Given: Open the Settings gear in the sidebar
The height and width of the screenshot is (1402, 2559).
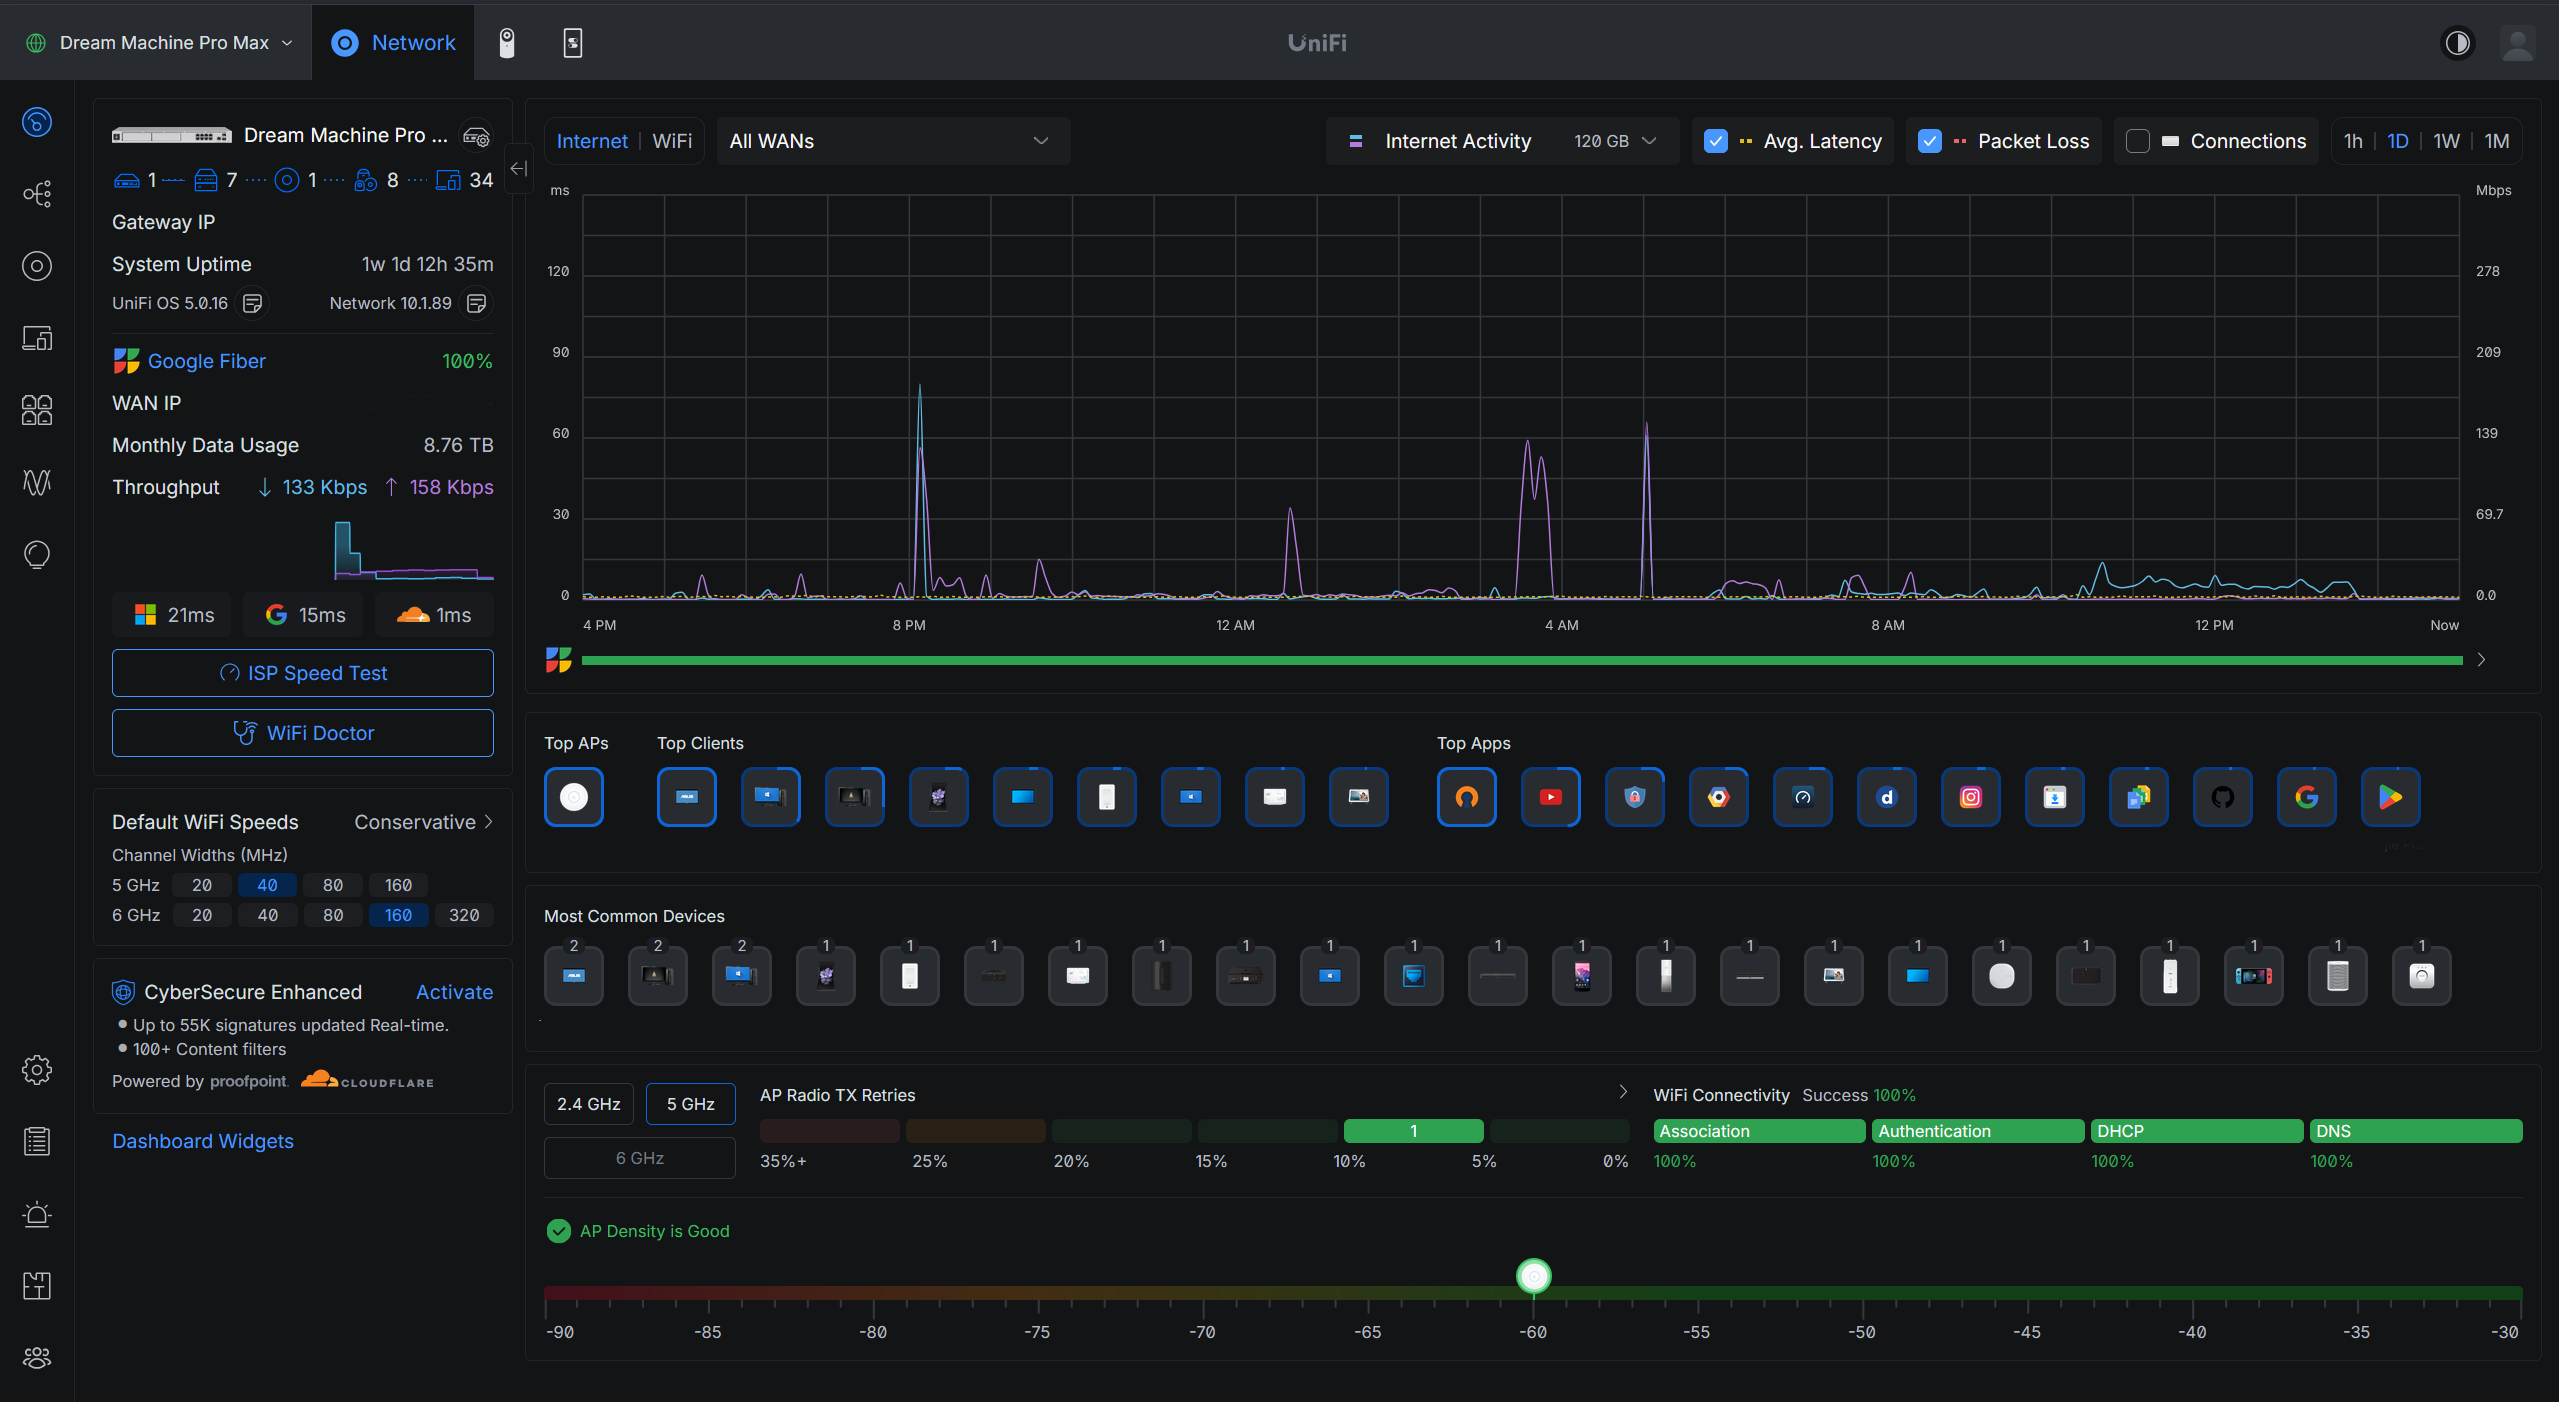Looking at the screenshot, I should [x=36, y=1069].
